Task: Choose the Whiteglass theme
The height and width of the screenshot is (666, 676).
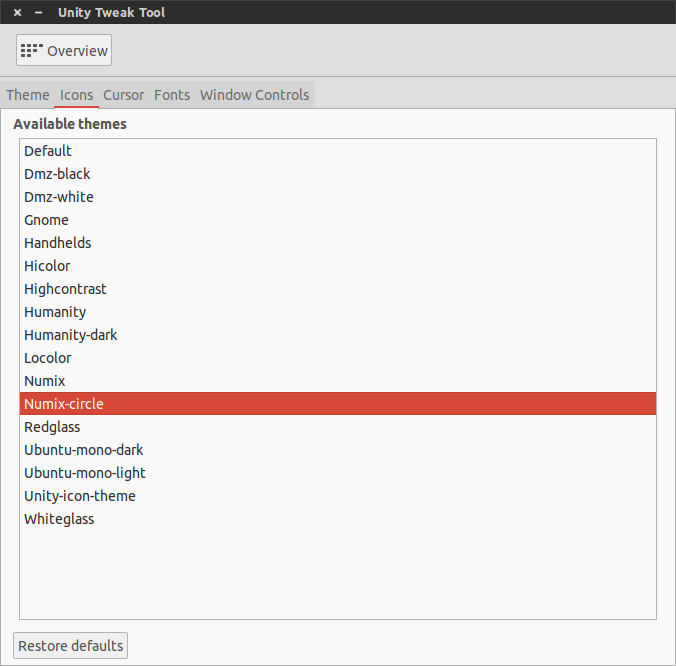Action: click(x=338, y=519)
